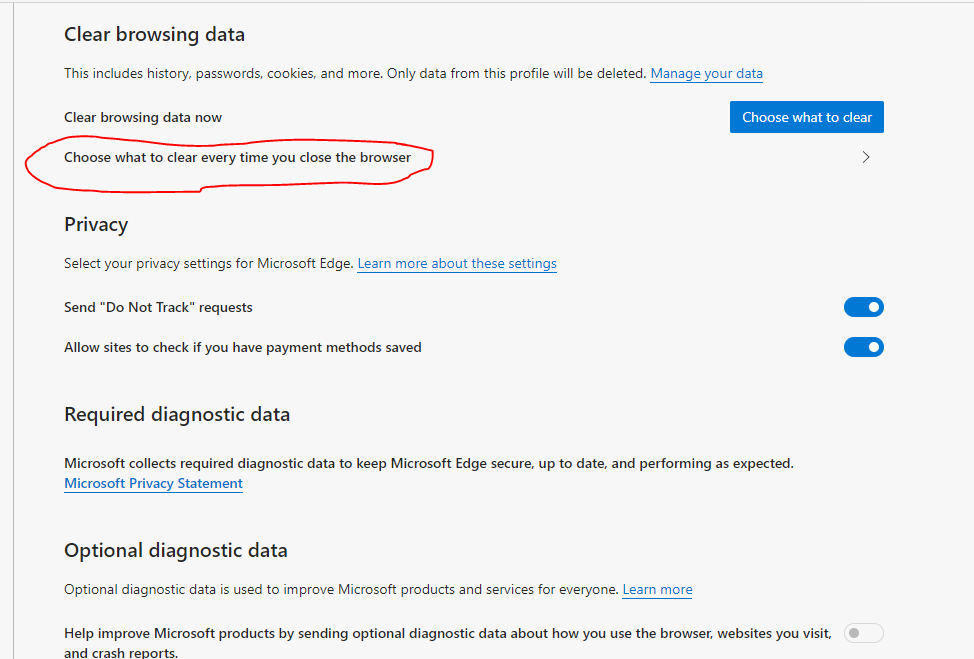Select the Privacy section heading

pos(96,224)
